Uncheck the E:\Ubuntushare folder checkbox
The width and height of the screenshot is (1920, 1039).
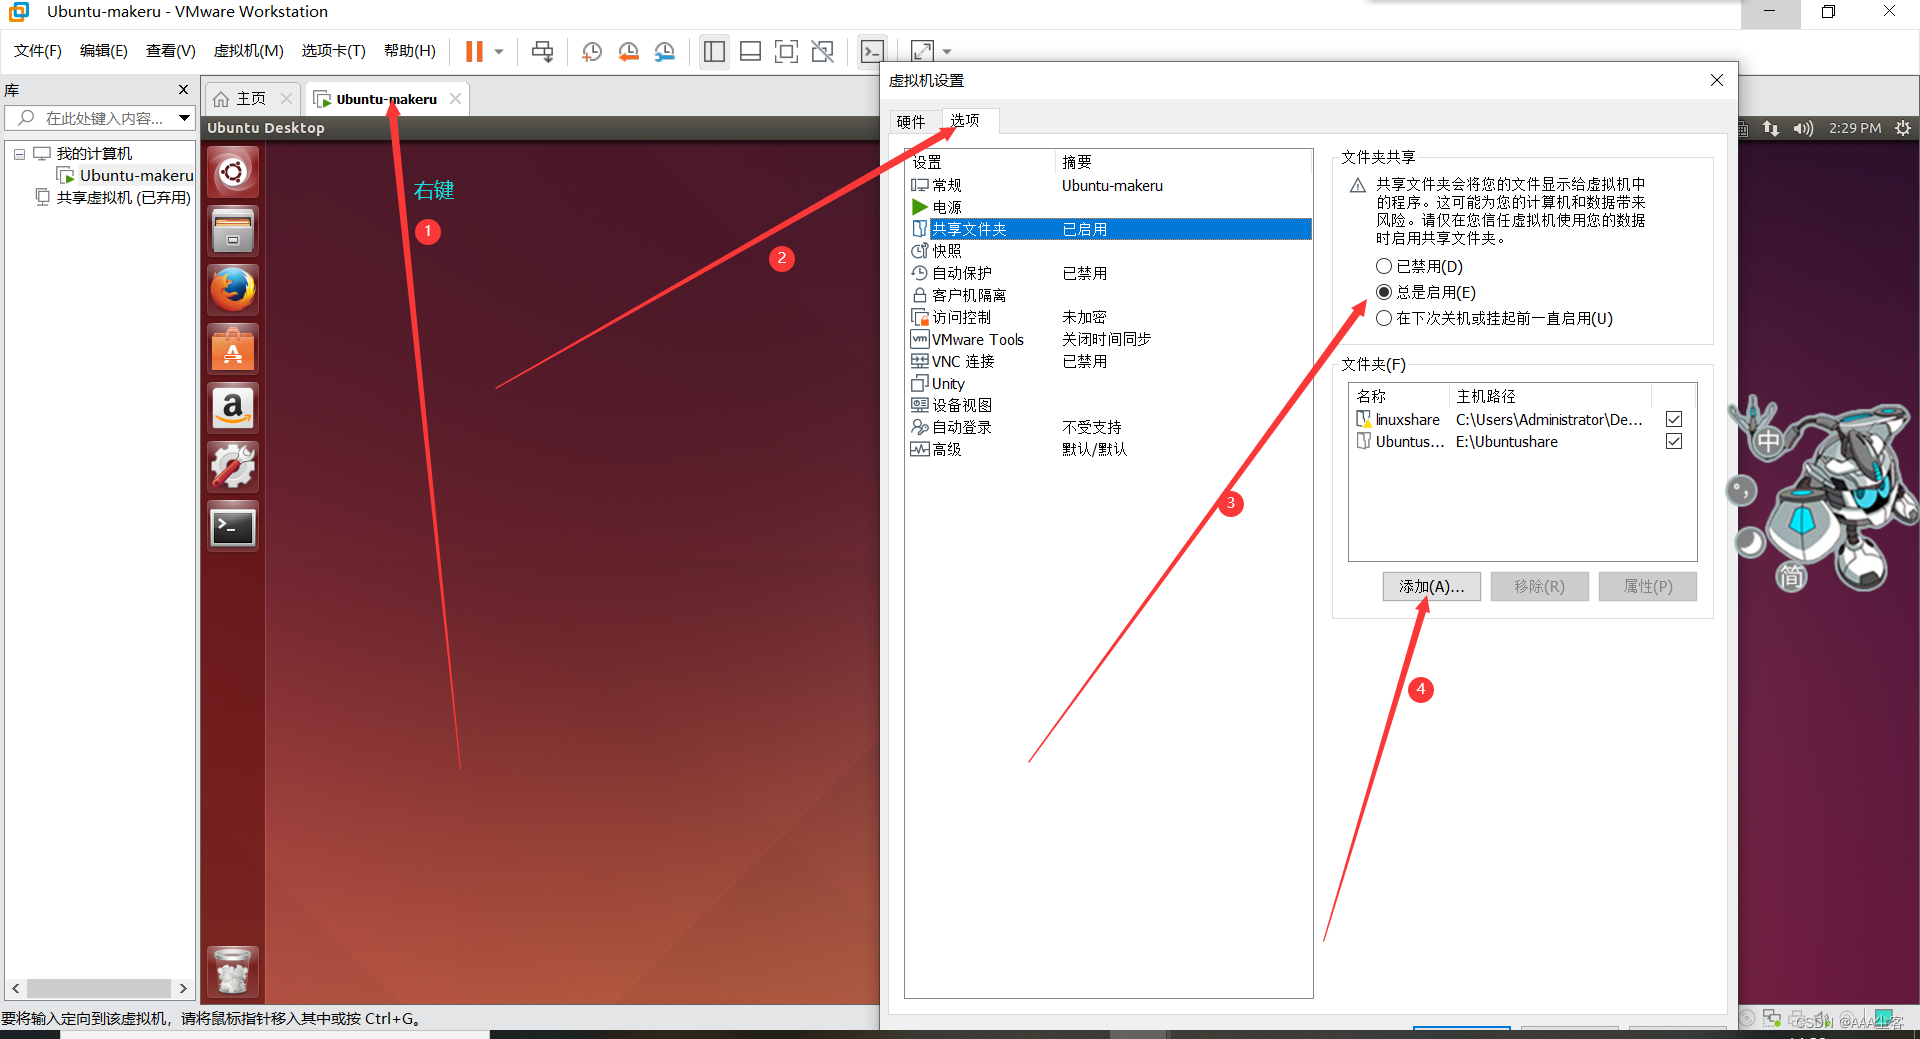1674,441
